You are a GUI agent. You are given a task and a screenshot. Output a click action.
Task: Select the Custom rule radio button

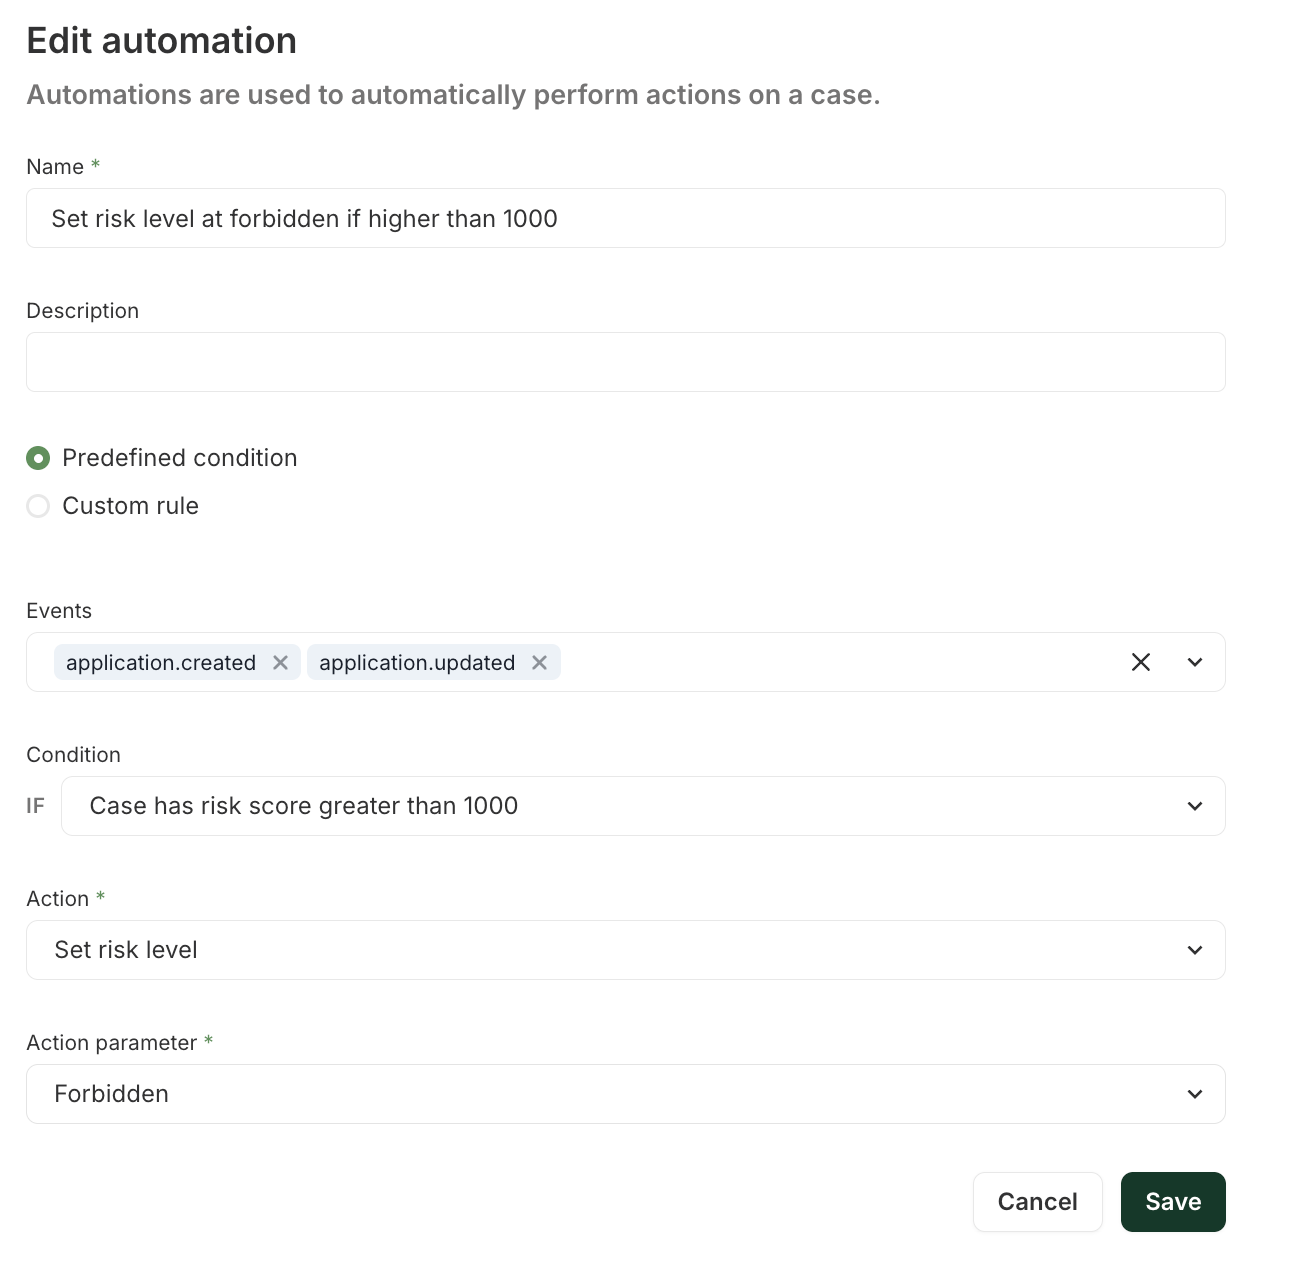38,506
